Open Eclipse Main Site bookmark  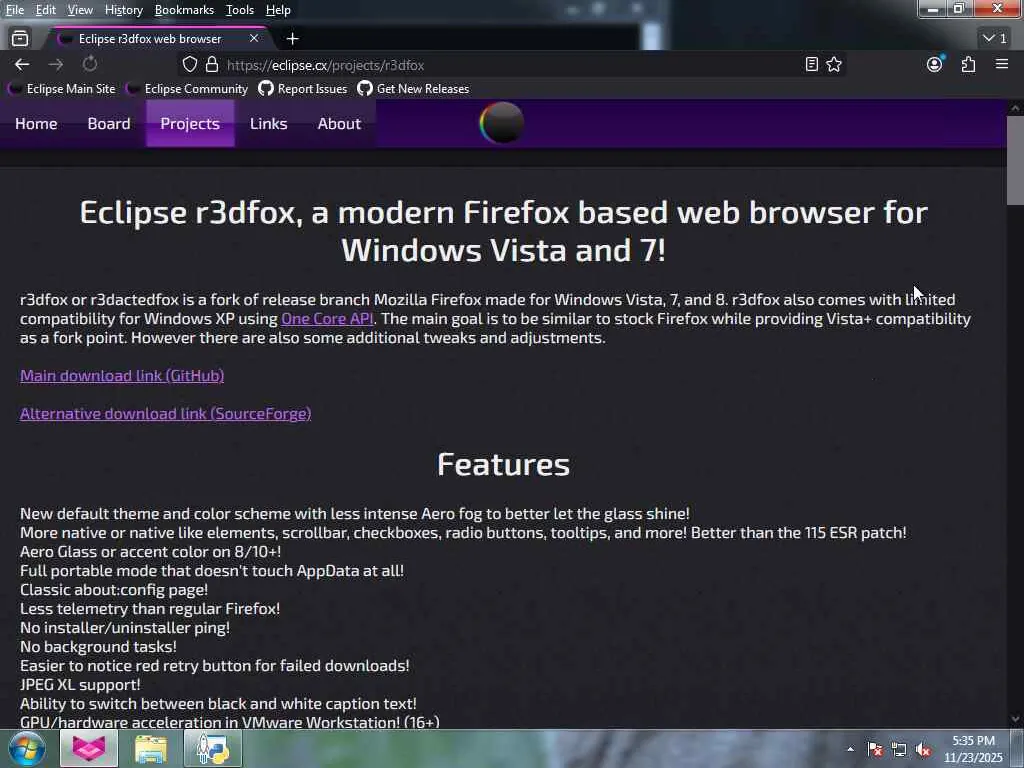tap(62, 89)
